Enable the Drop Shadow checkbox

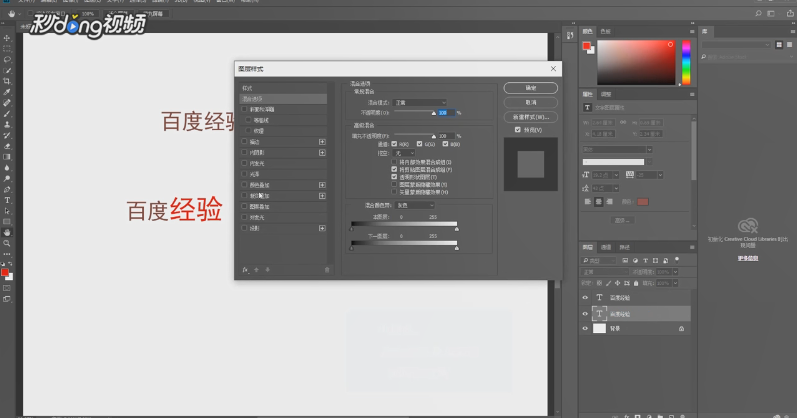(244, 228)
